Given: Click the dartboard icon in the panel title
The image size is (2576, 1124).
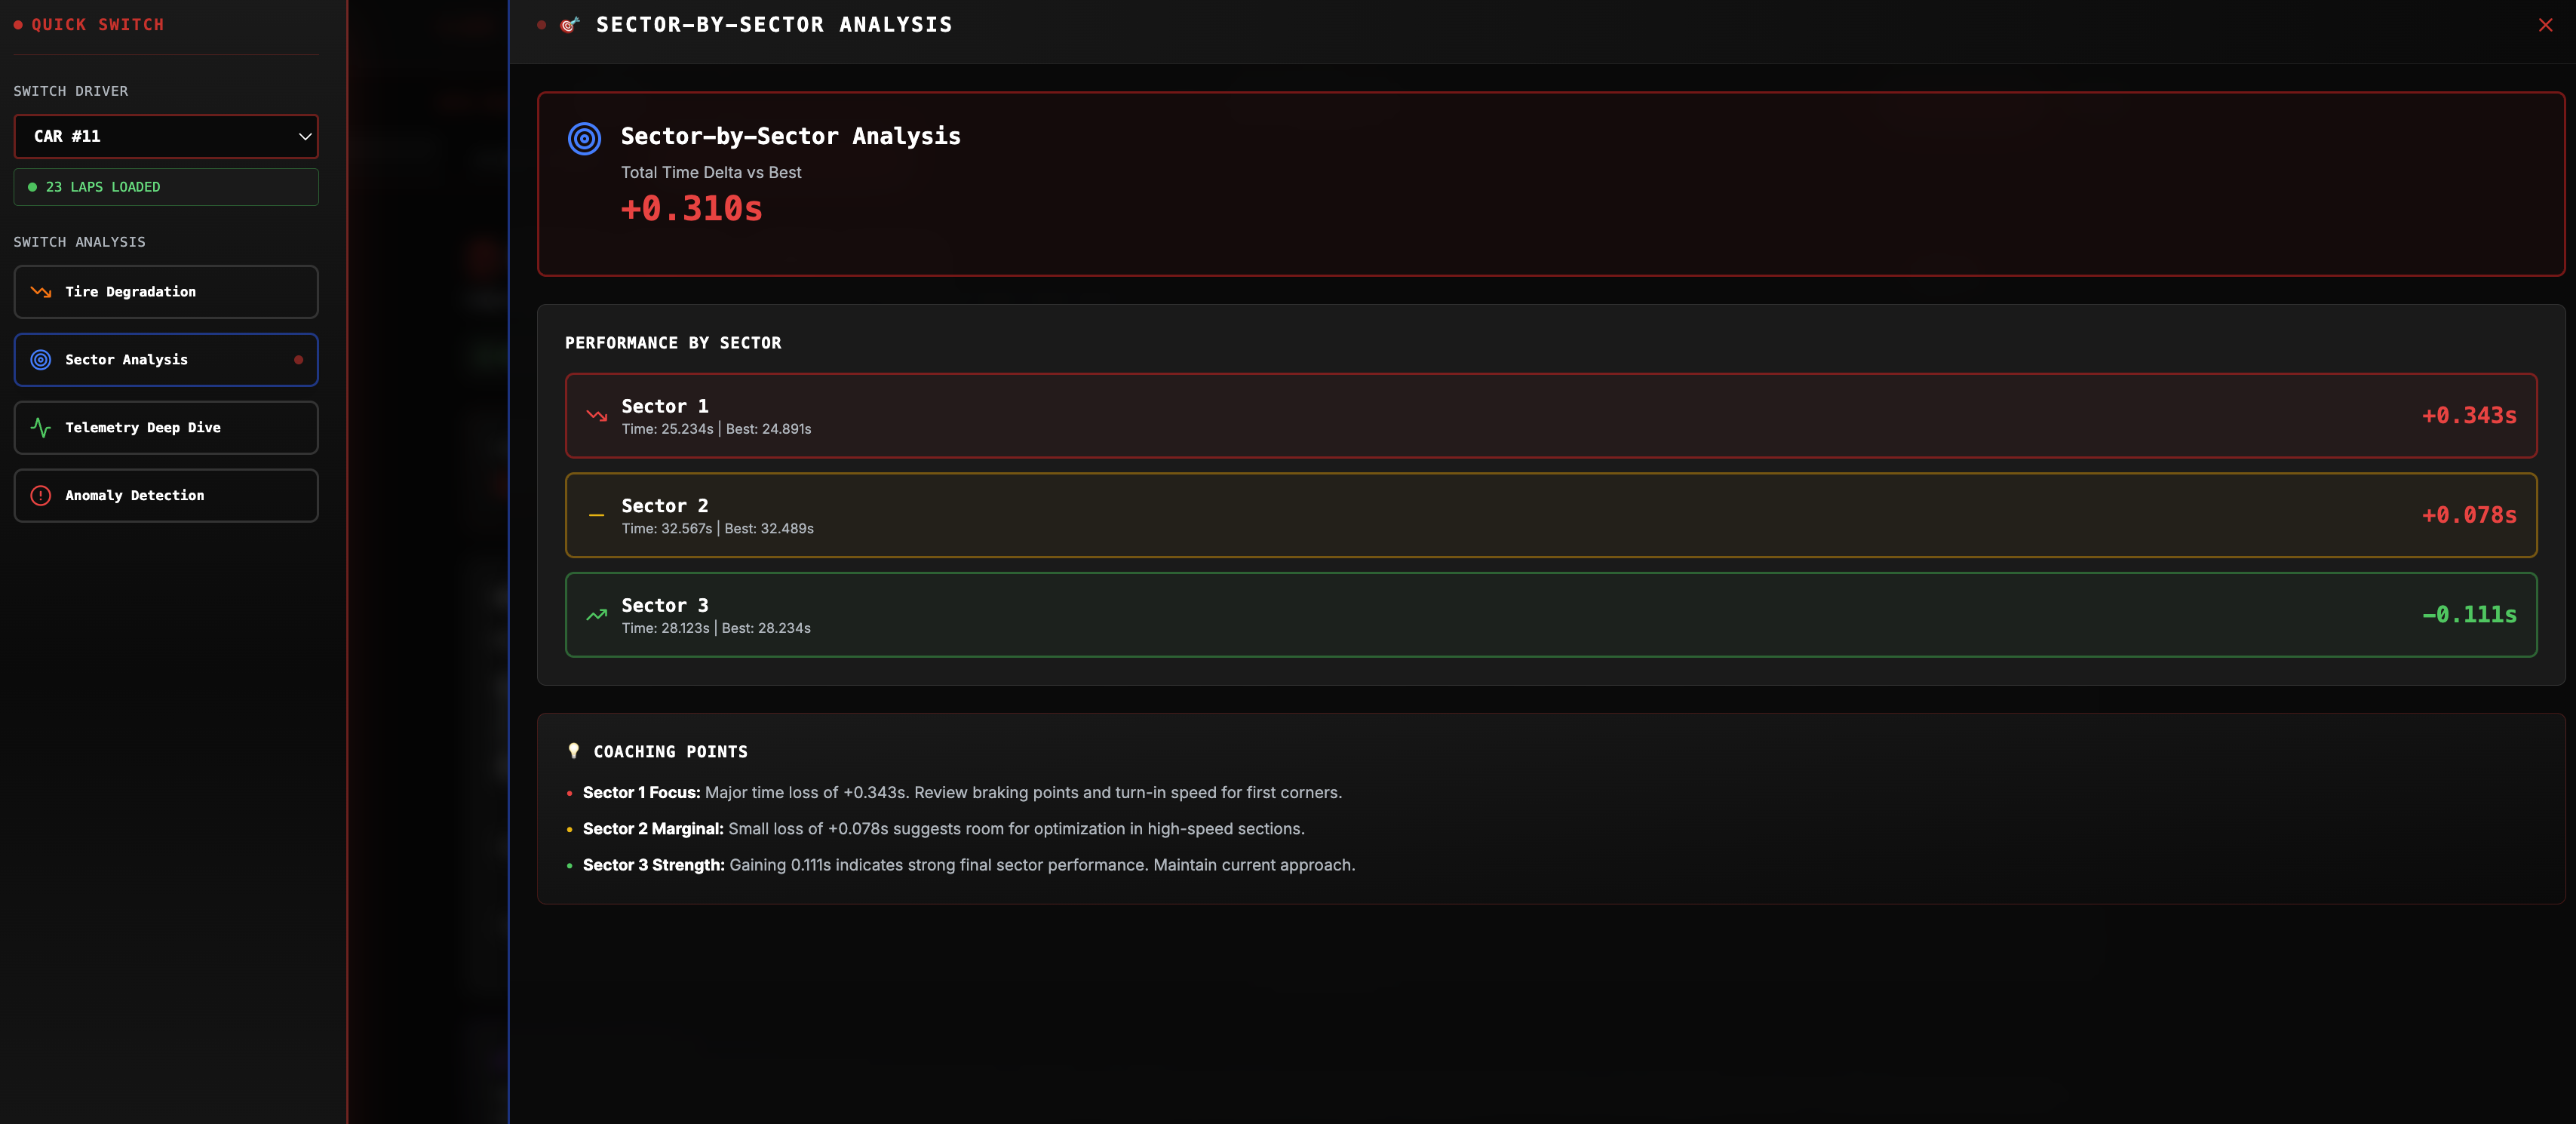Looking at the screenshot, I should 570,25.
